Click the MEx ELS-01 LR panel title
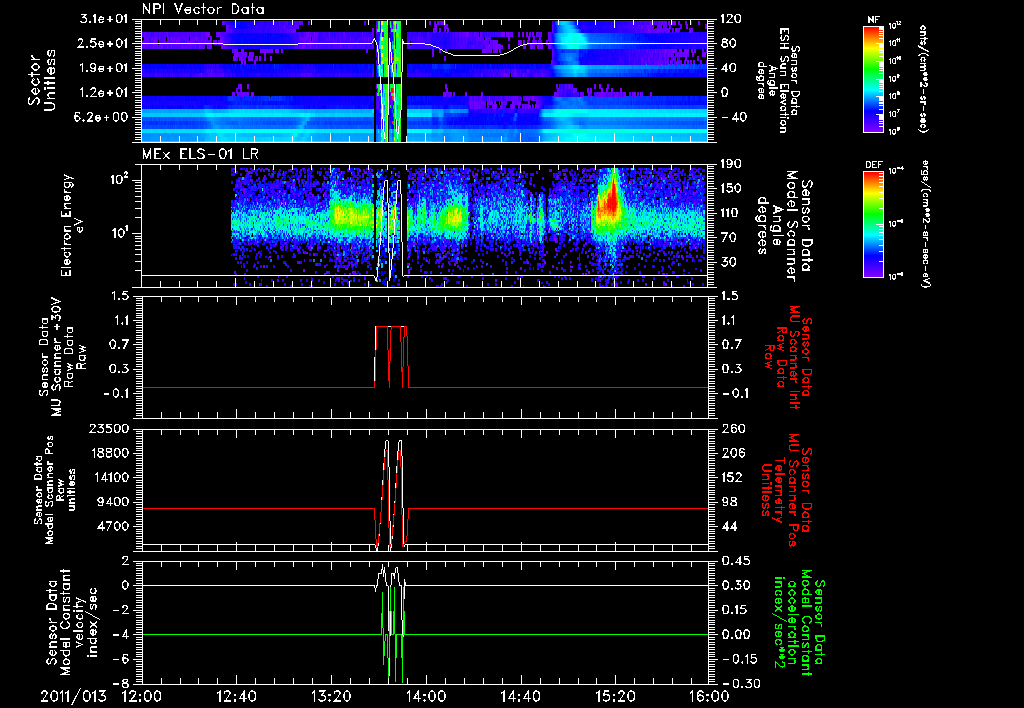 tap(200, 155)
